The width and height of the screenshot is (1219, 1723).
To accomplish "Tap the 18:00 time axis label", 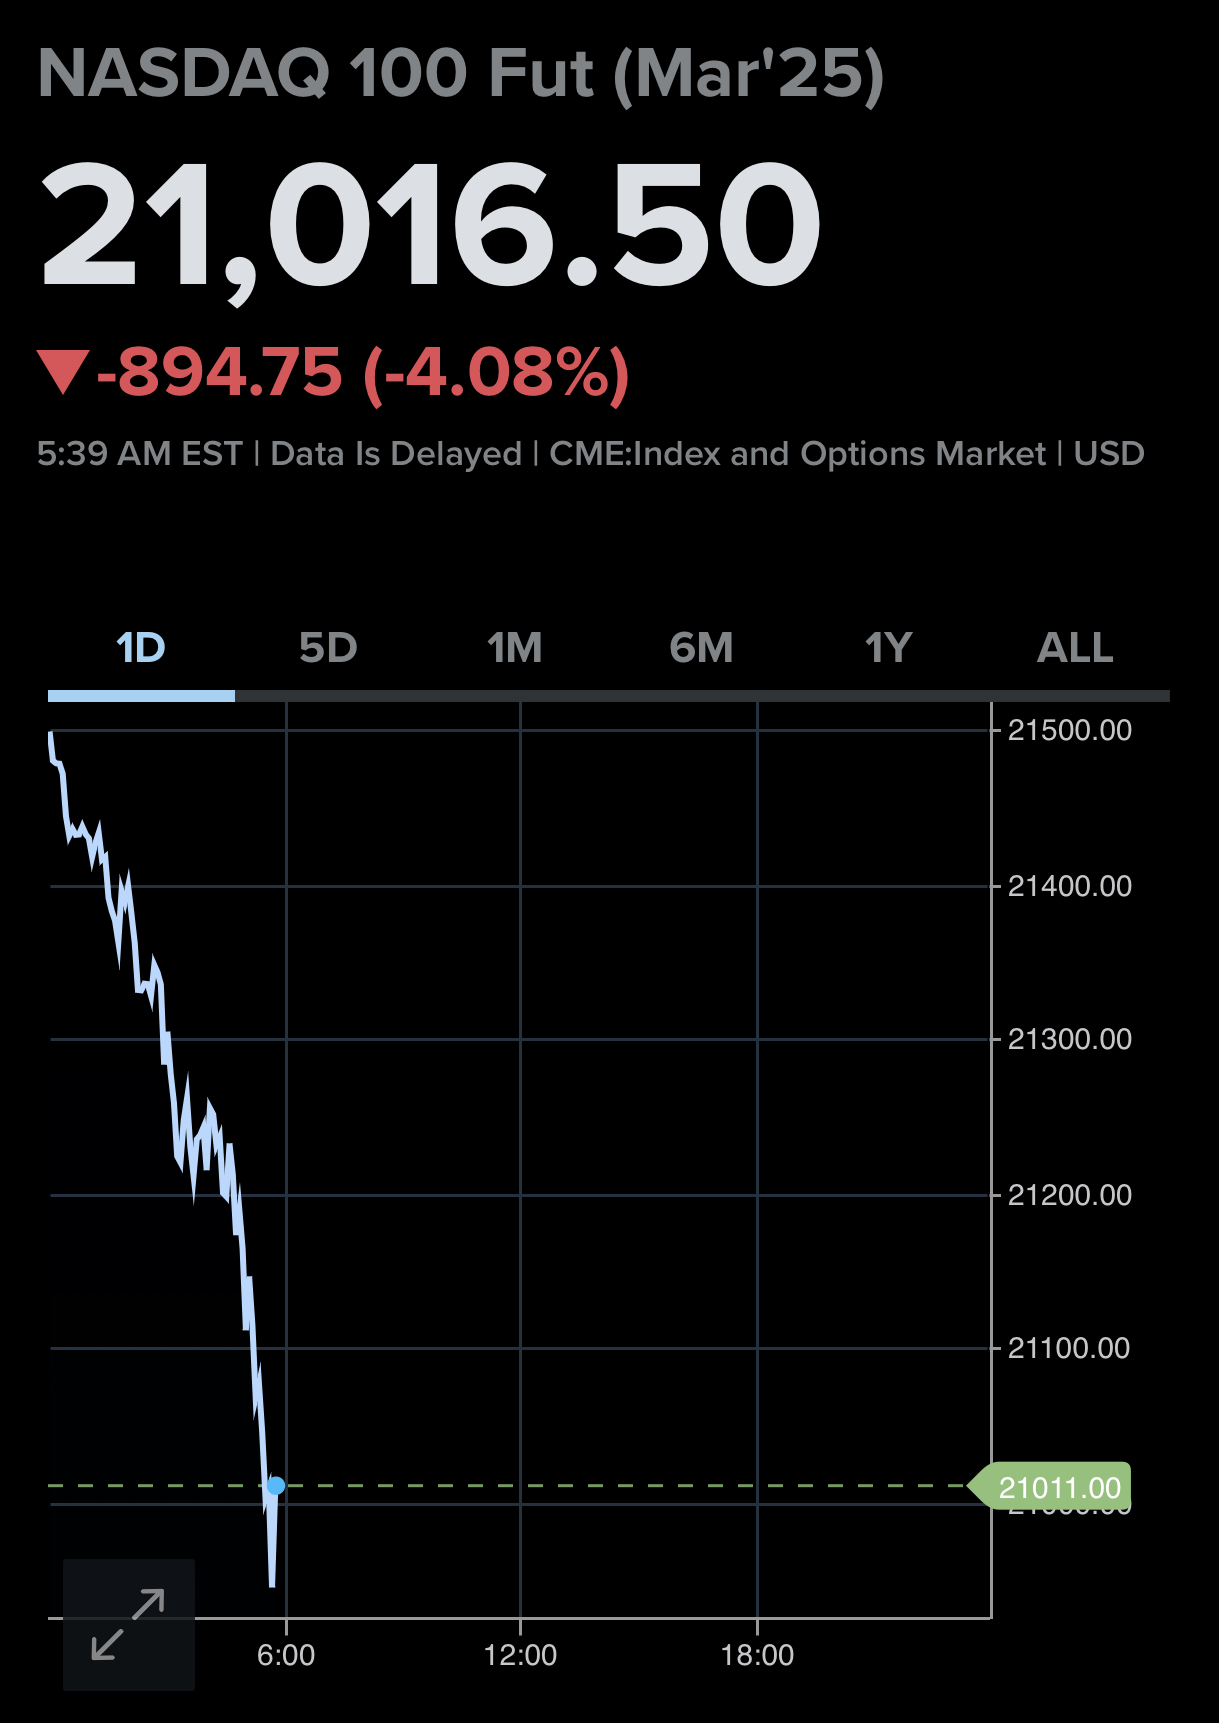I will tap(757, 1655).
